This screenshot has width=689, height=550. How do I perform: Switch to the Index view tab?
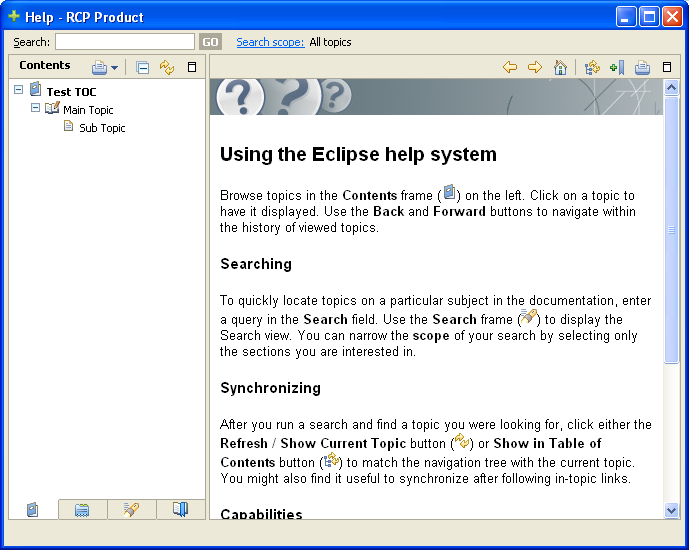[x=82, y=510]
